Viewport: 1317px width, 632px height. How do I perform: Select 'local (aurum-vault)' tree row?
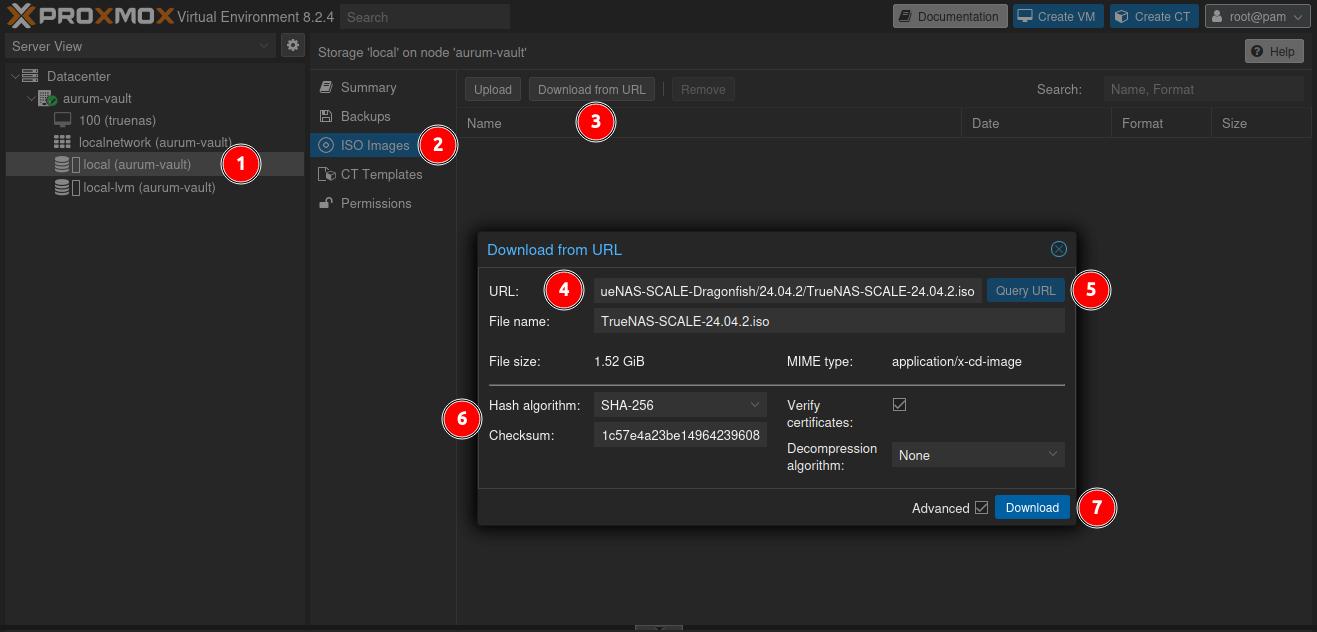(155, 164)
